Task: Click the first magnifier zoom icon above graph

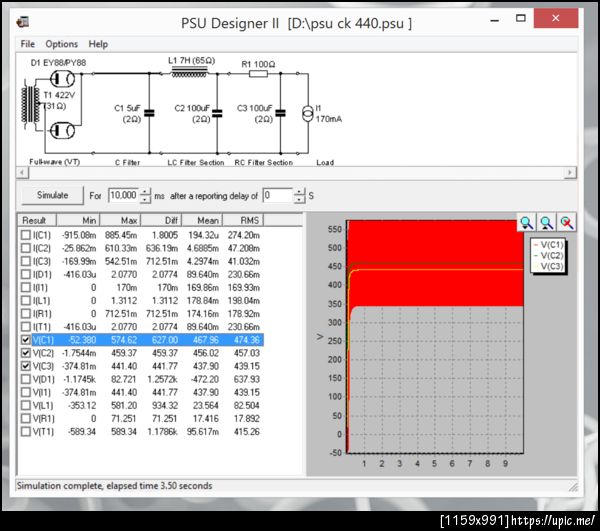Action: (527, 223)
